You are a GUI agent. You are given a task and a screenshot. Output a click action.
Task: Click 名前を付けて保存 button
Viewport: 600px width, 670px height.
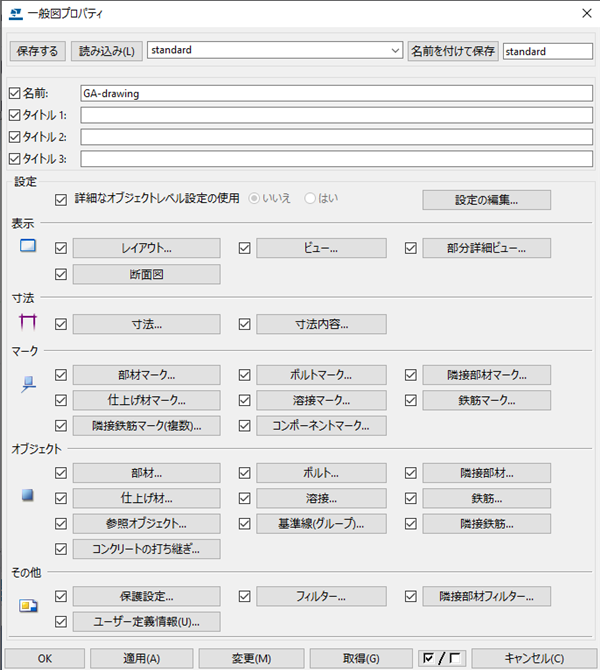tap(453, 50)
